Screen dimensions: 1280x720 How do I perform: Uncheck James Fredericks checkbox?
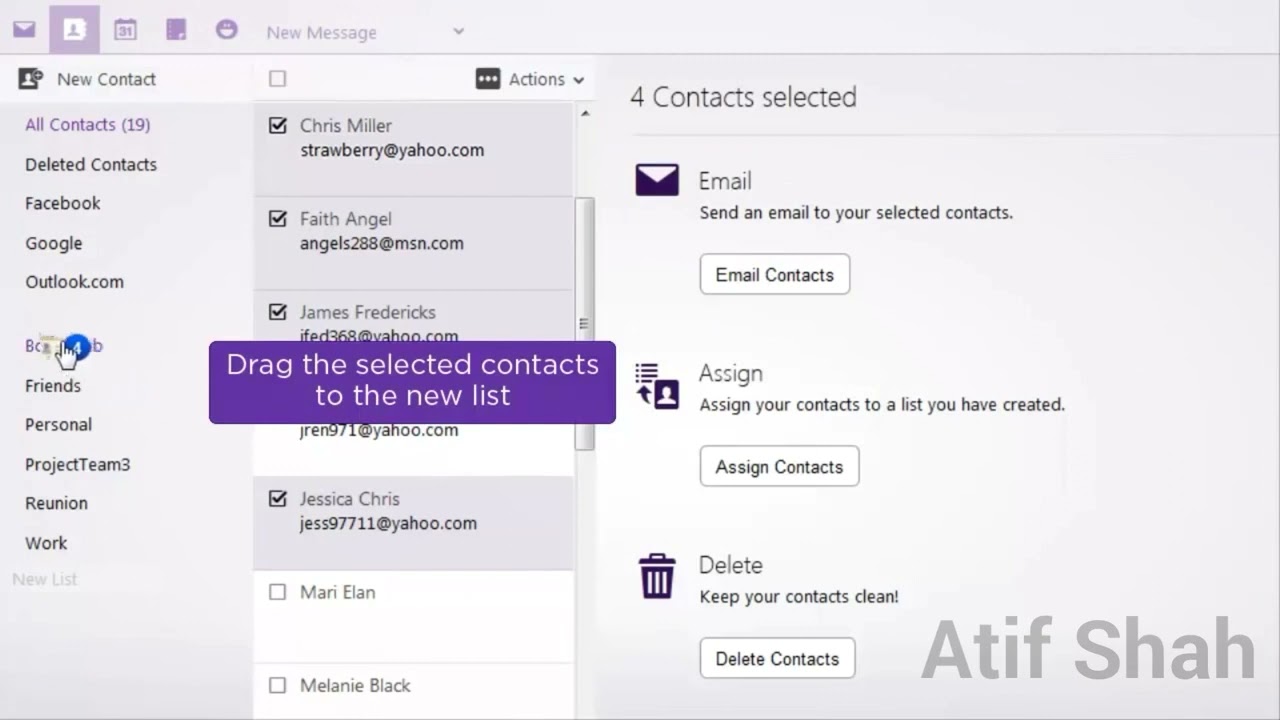pyautogui.click(x=278, y=311)
